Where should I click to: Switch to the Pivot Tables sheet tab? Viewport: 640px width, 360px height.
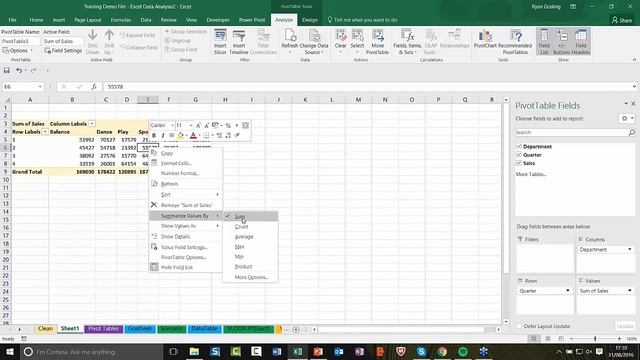point(103,329)
